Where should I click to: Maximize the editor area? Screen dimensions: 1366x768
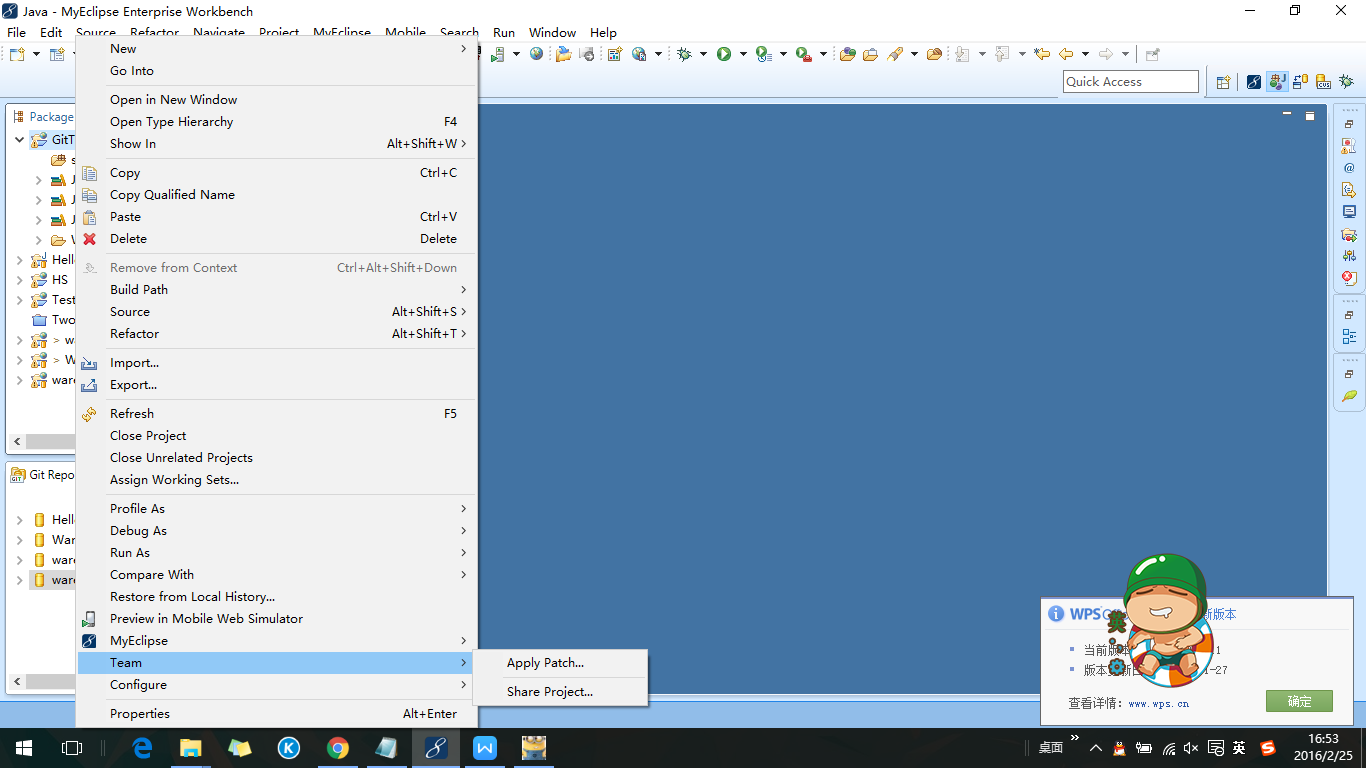(1310, 116)
